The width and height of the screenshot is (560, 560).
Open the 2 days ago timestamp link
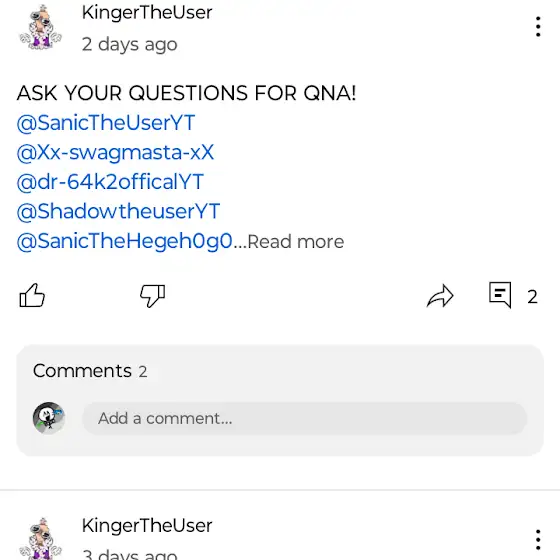coord(130,45)
